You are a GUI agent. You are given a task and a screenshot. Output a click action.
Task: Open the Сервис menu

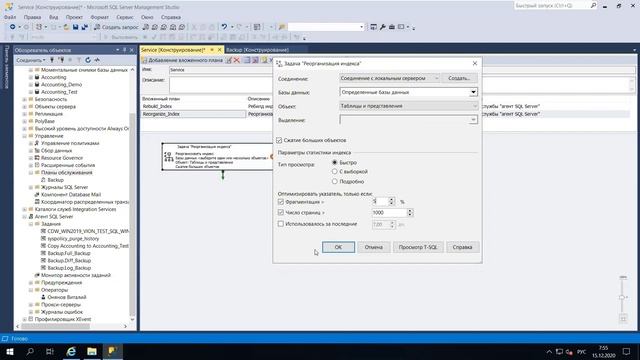[x=125, y=17]
